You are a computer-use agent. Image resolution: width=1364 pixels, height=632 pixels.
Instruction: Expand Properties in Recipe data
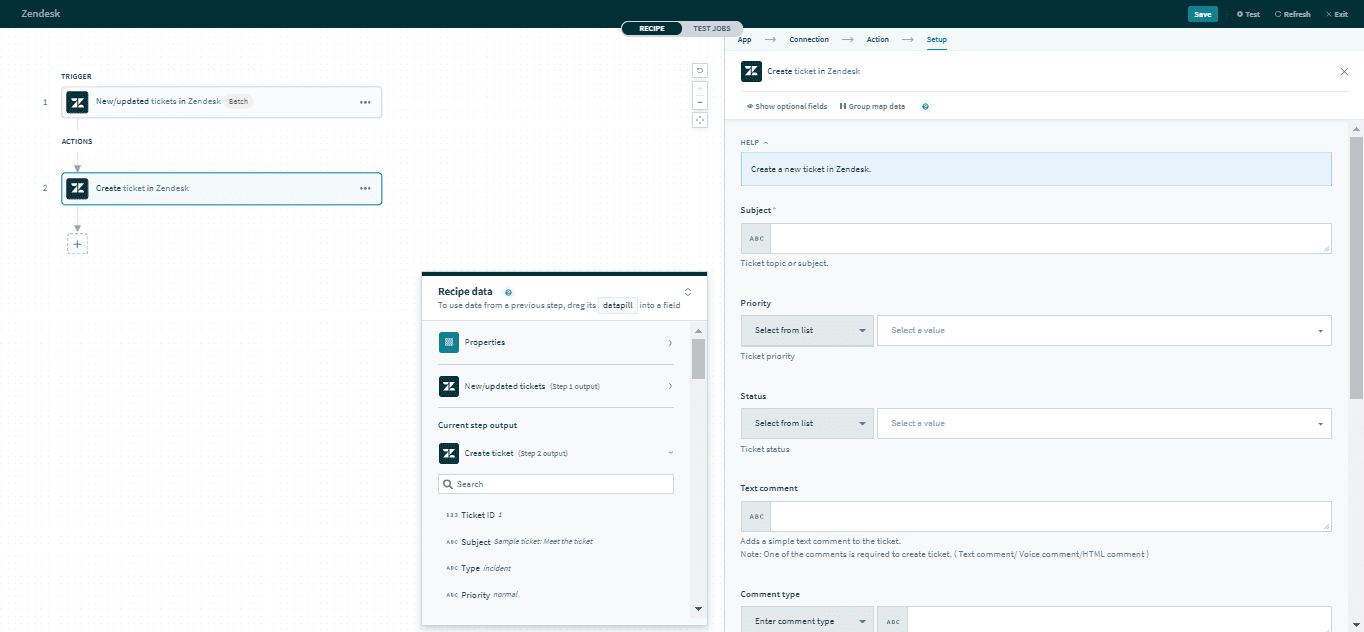coord(555,343)
